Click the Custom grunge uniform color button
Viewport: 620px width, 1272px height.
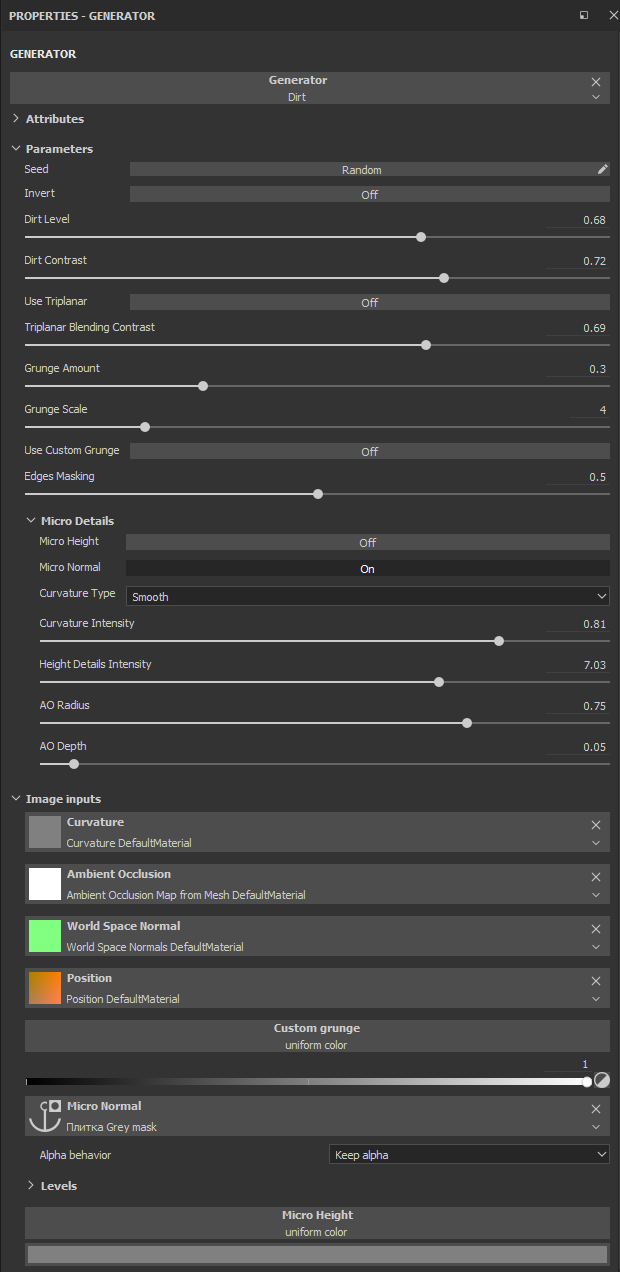(x=316, y=1036)
